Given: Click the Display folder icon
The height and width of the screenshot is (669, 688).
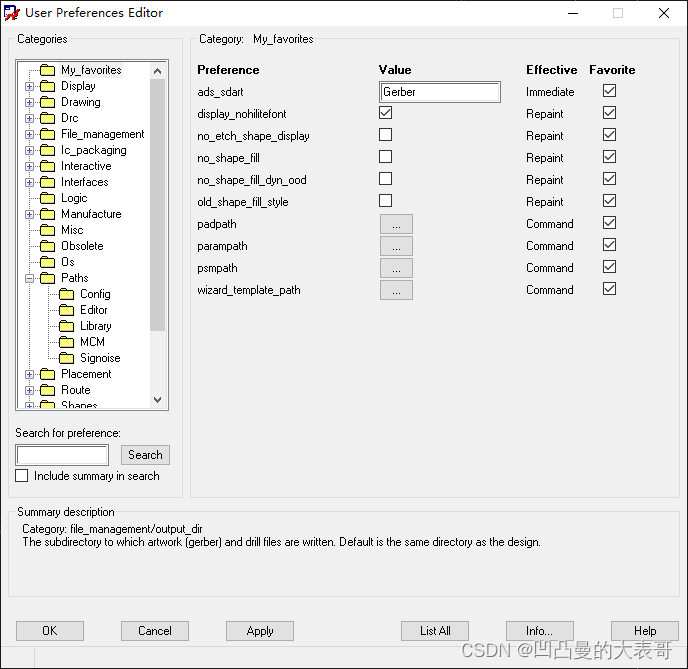Looking at the screenshot, I should click(x=47, y=86).
